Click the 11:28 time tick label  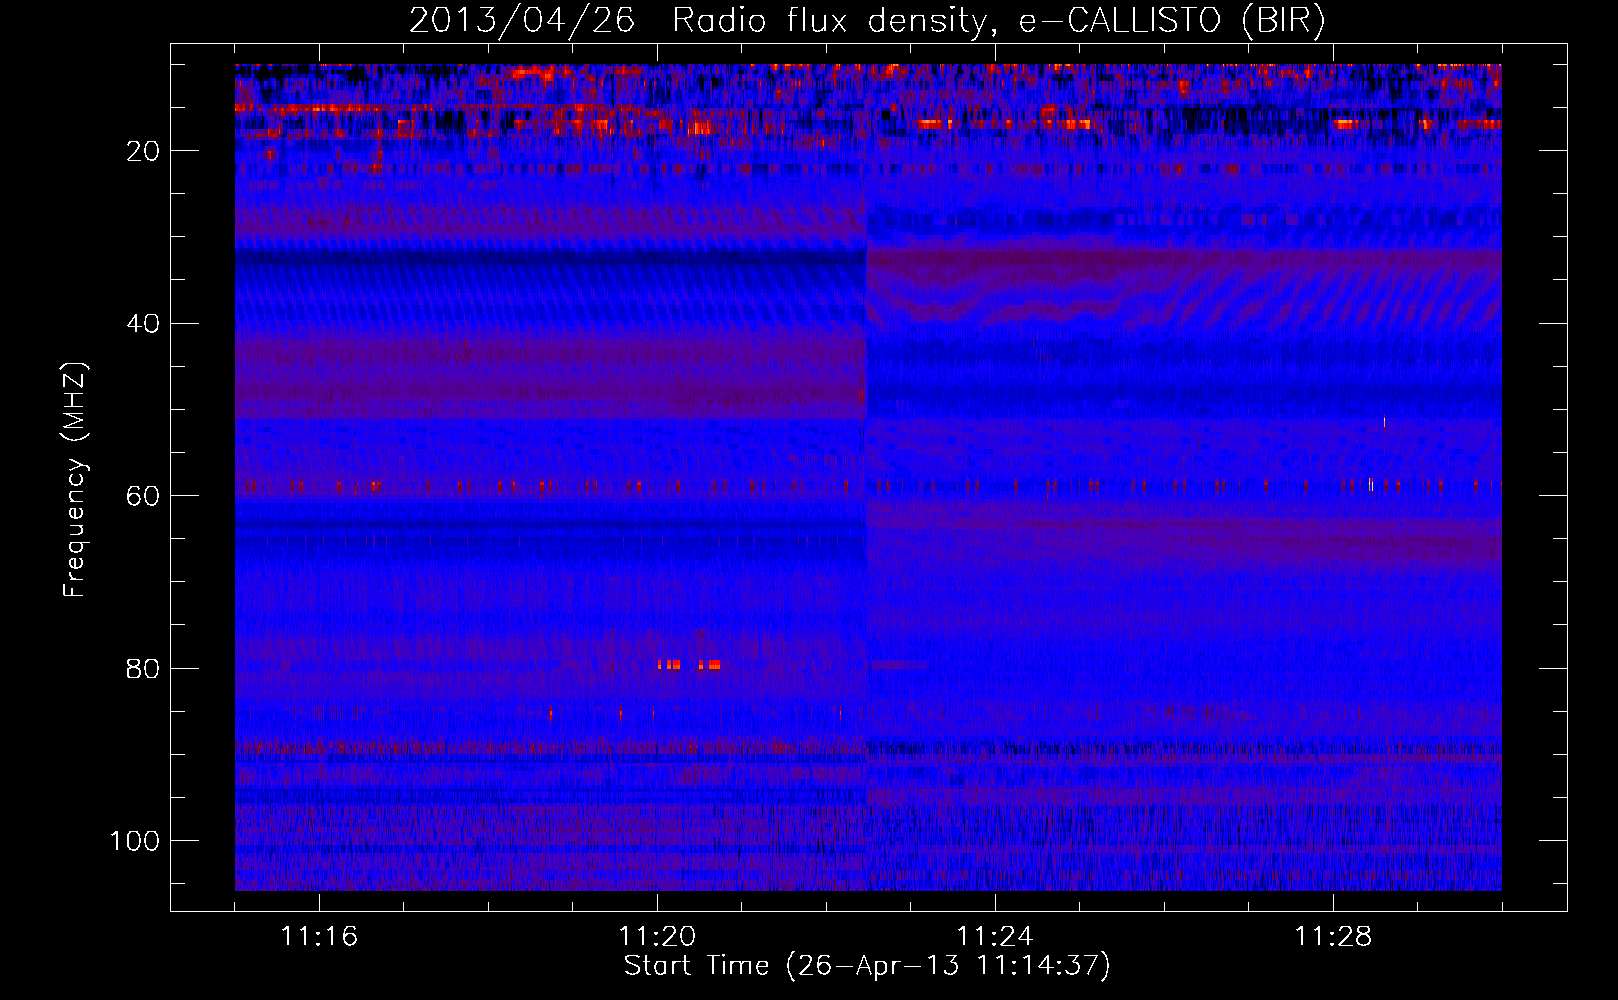tap(1333, 937)
